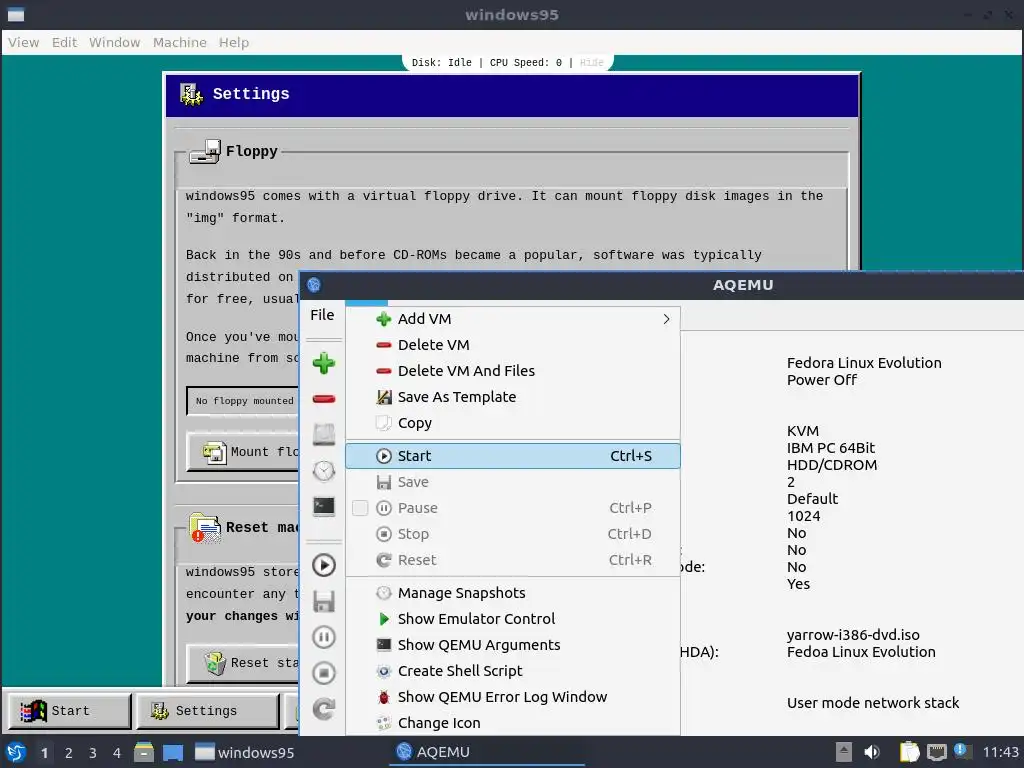Screen dimensions: 1024x768
Task: Click the blue desktop icon in panel
Action: pyautogui.click(x=173, y=752)
